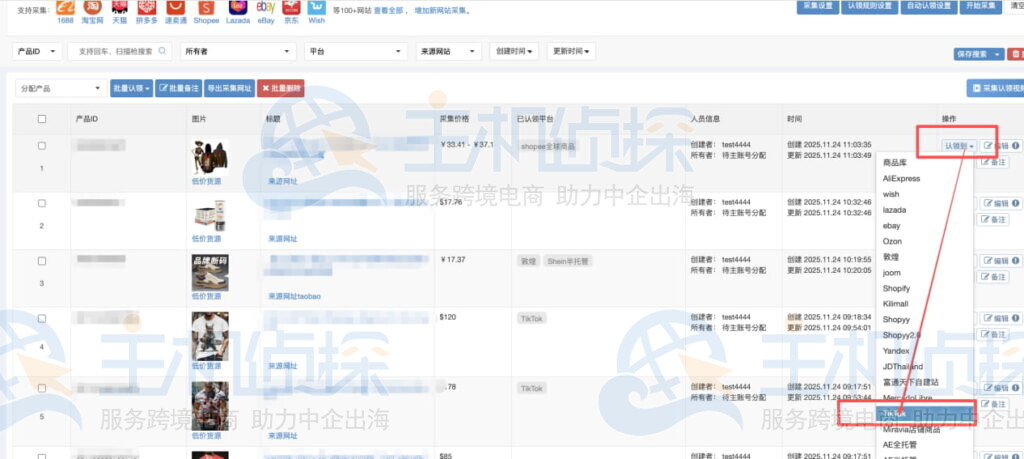Select TikTok from the claim menu
The image size is (1024, 459).
pos(895,412)
